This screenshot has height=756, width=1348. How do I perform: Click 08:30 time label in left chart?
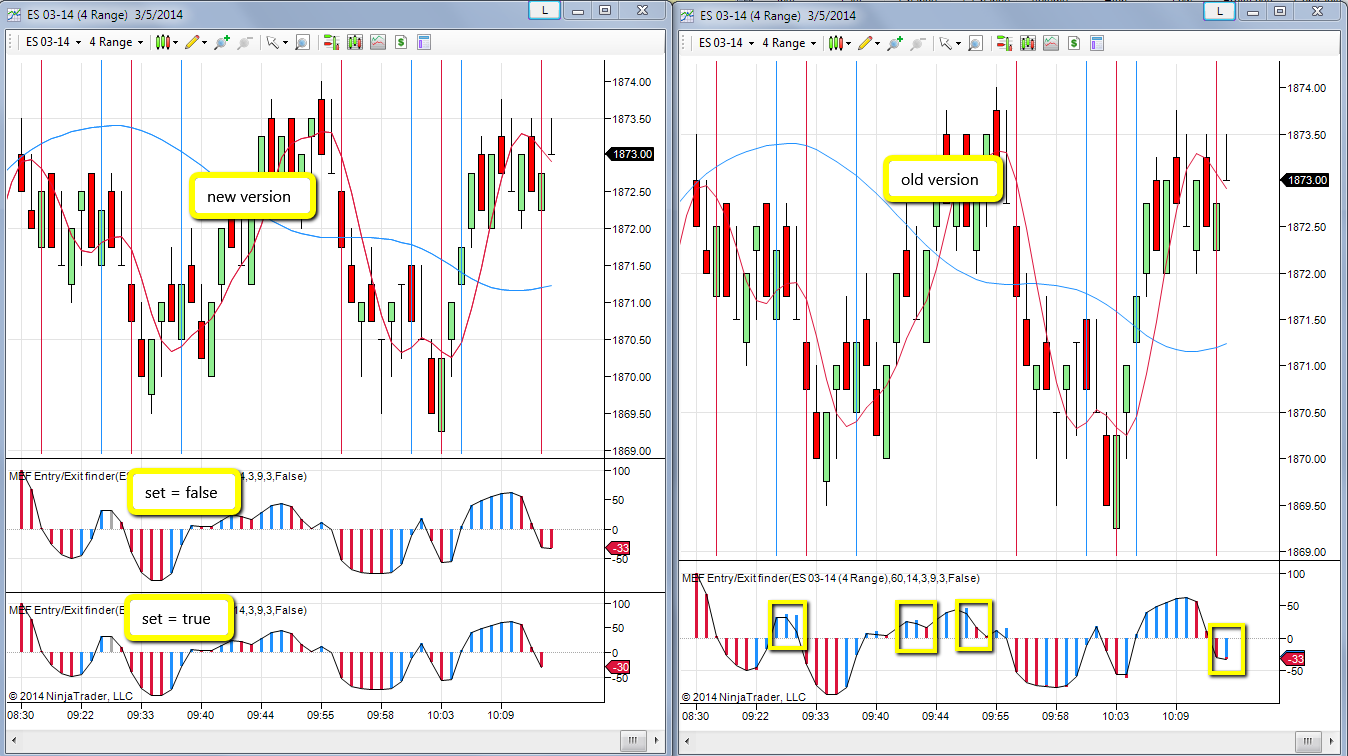pyautogui.click(x=22, y=716)
